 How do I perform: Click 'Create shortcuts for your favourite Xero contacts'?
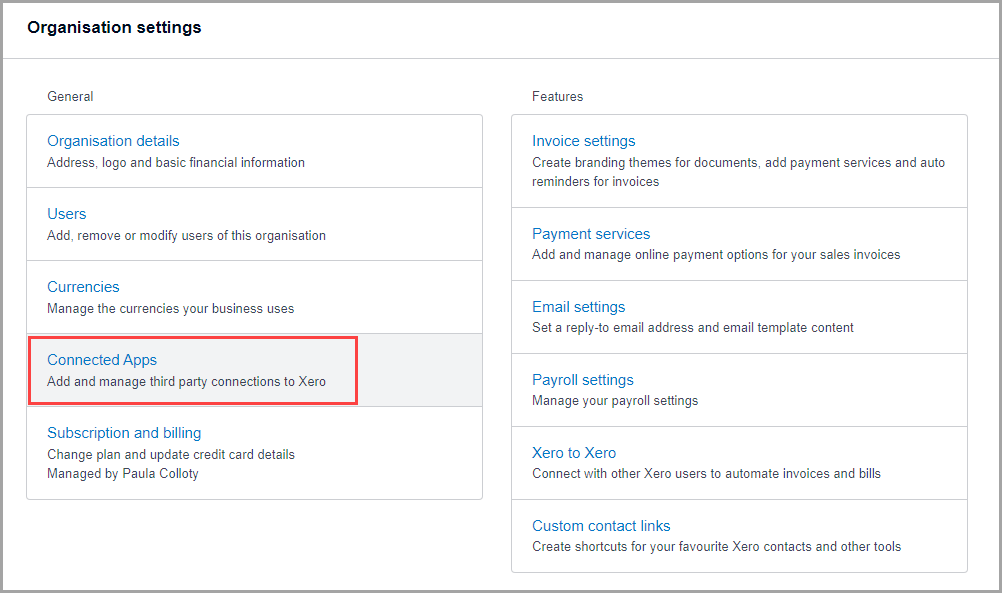pos(717,546)
